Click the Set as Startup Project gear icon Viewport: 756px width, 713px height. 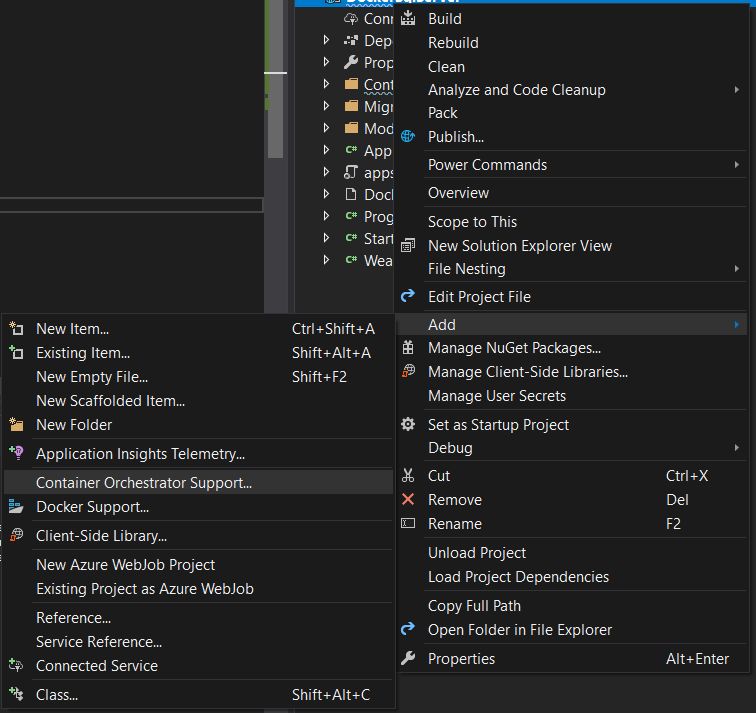coord(408,424)
